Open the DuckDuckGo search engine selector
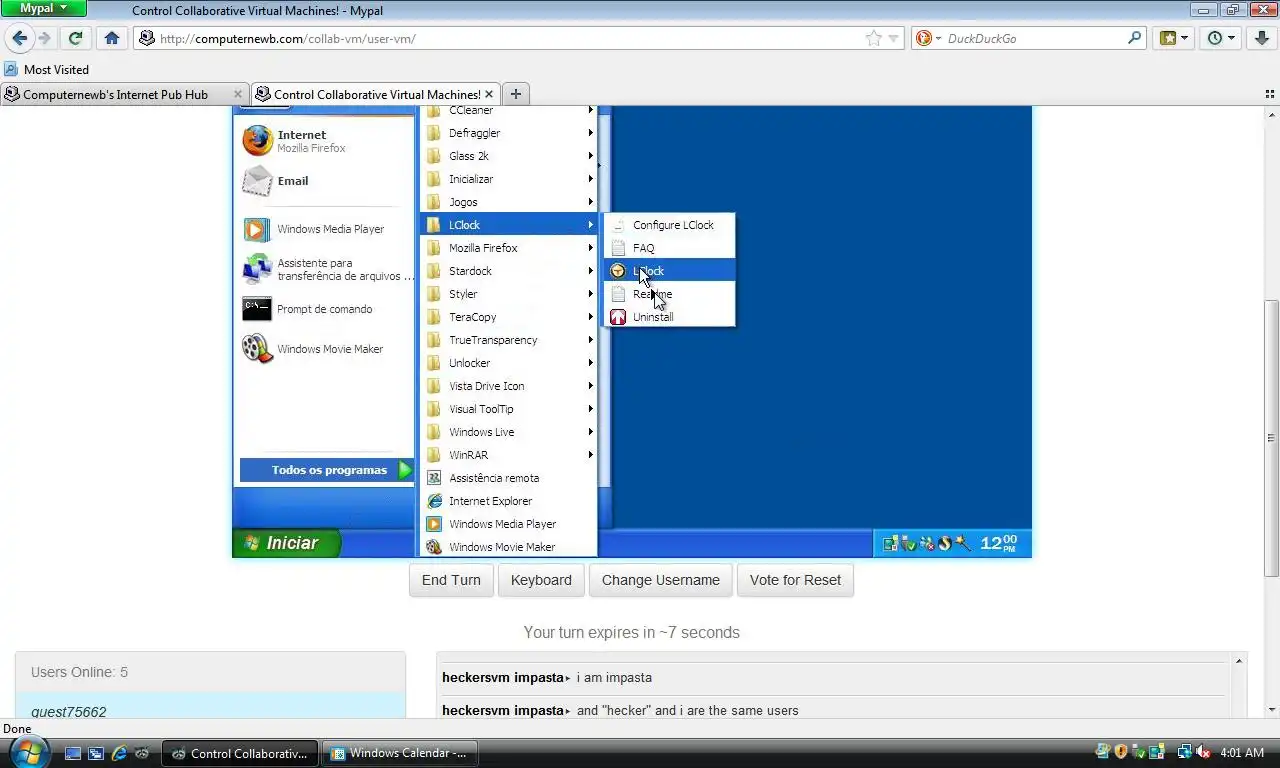Viewport: 1280px width, 768px height. pos(926,38)
